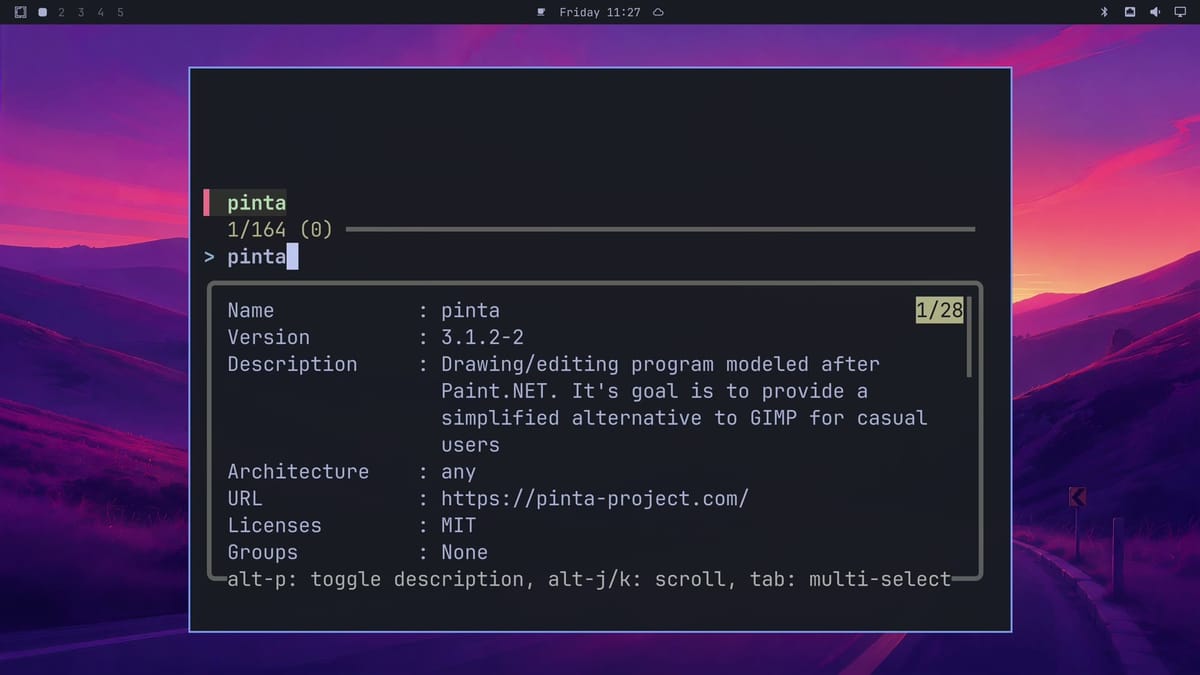This screenshot has width=1200, height=675.
Task: Click the alt-j/k: scroll hint
Action: click(642, 579)
